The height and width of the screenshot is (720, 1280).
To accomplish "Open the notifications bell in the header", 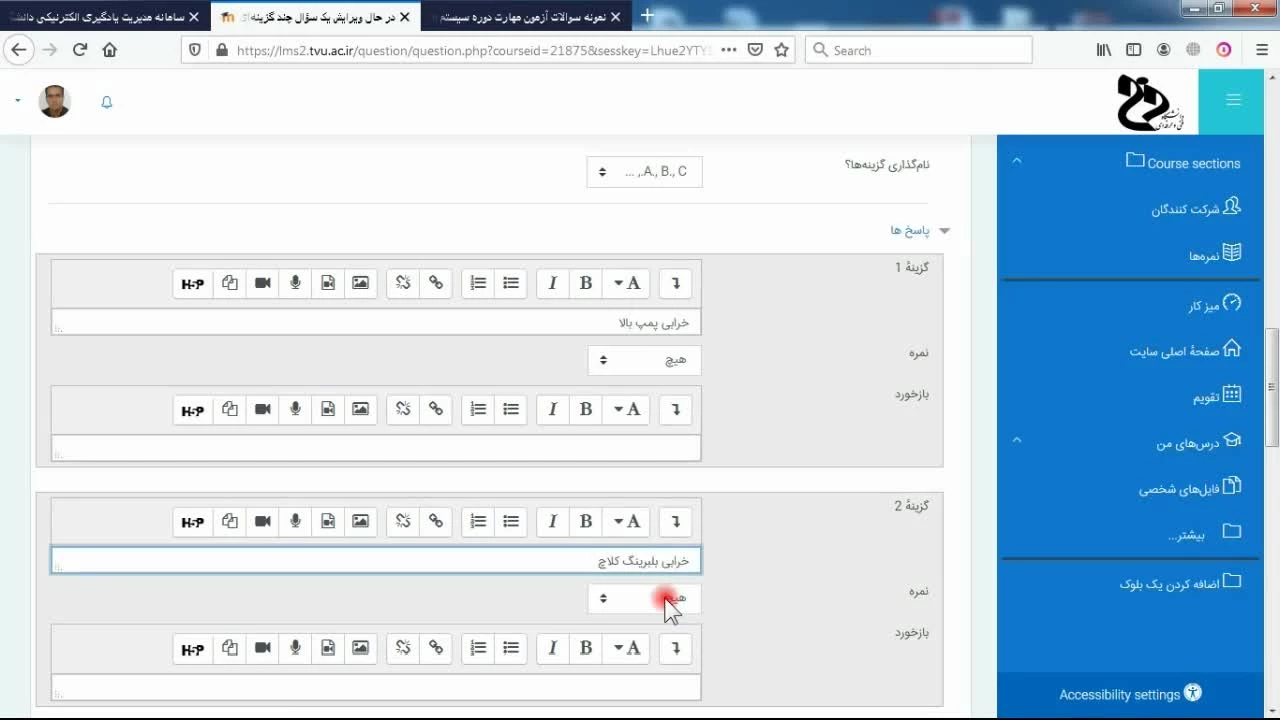I will [x=107, y=102].
